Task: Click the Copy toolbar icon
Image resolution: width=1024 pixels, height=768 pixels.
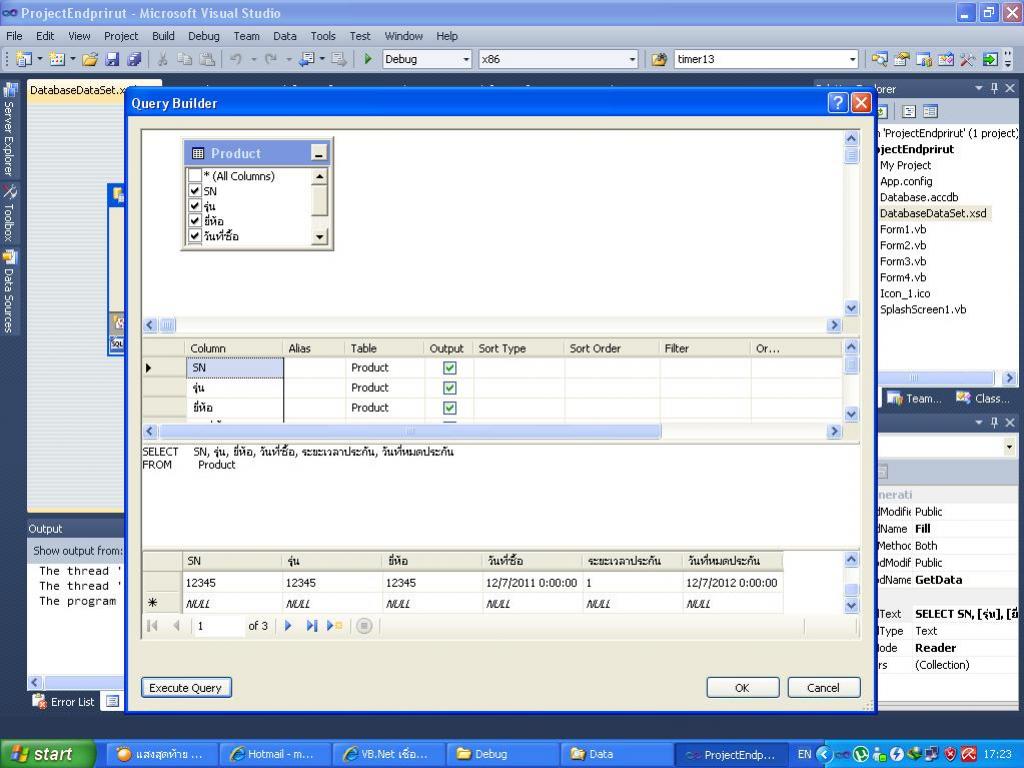Action: (x=185, y=59)
